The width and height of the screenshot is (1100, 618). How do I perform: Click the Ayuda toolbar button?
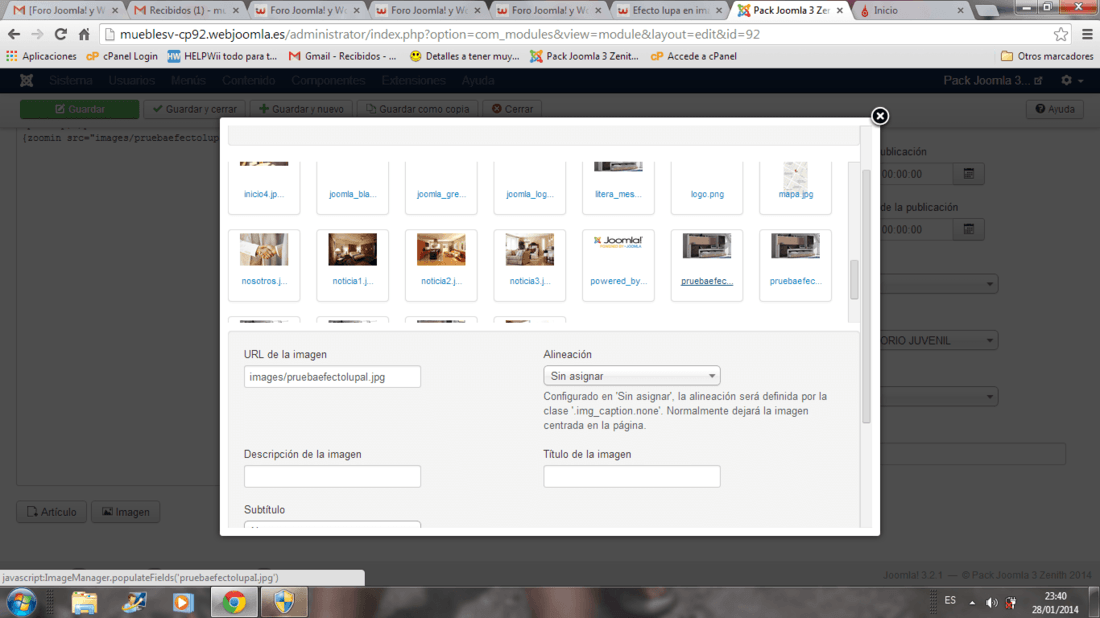click(x=1055, y=109)
